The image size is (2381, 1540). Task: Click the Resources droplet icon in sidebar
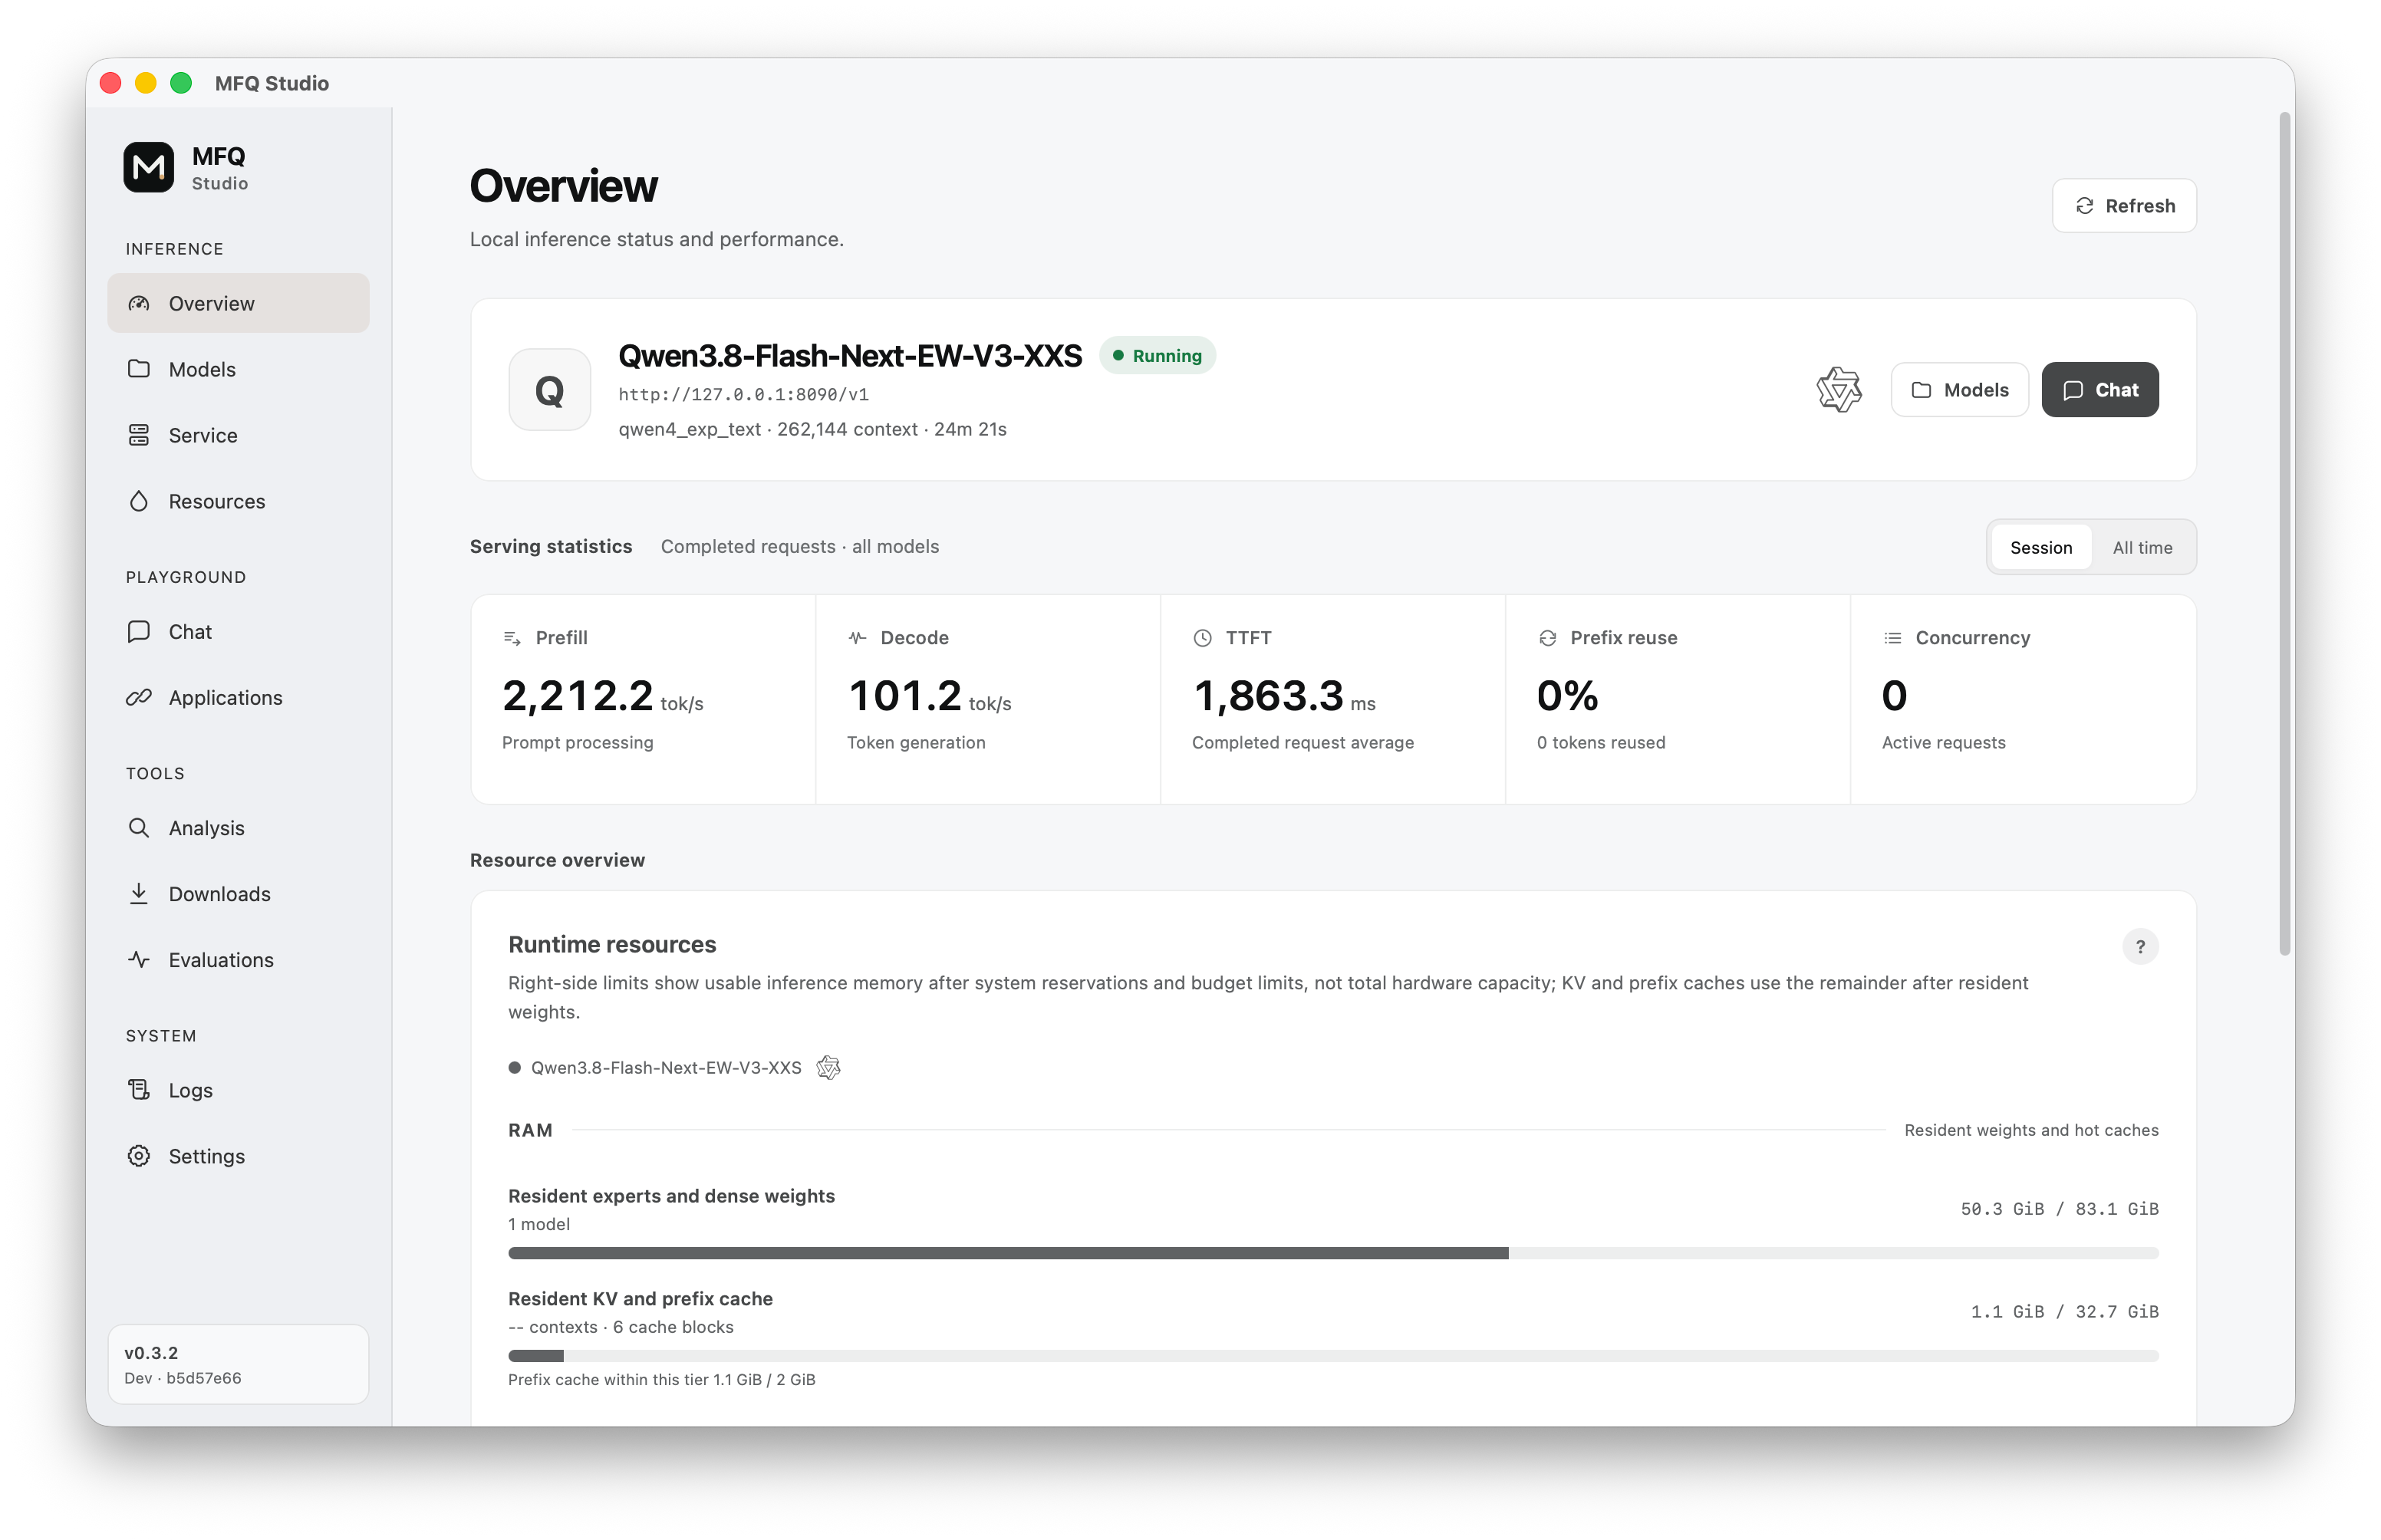coord(139,501)
